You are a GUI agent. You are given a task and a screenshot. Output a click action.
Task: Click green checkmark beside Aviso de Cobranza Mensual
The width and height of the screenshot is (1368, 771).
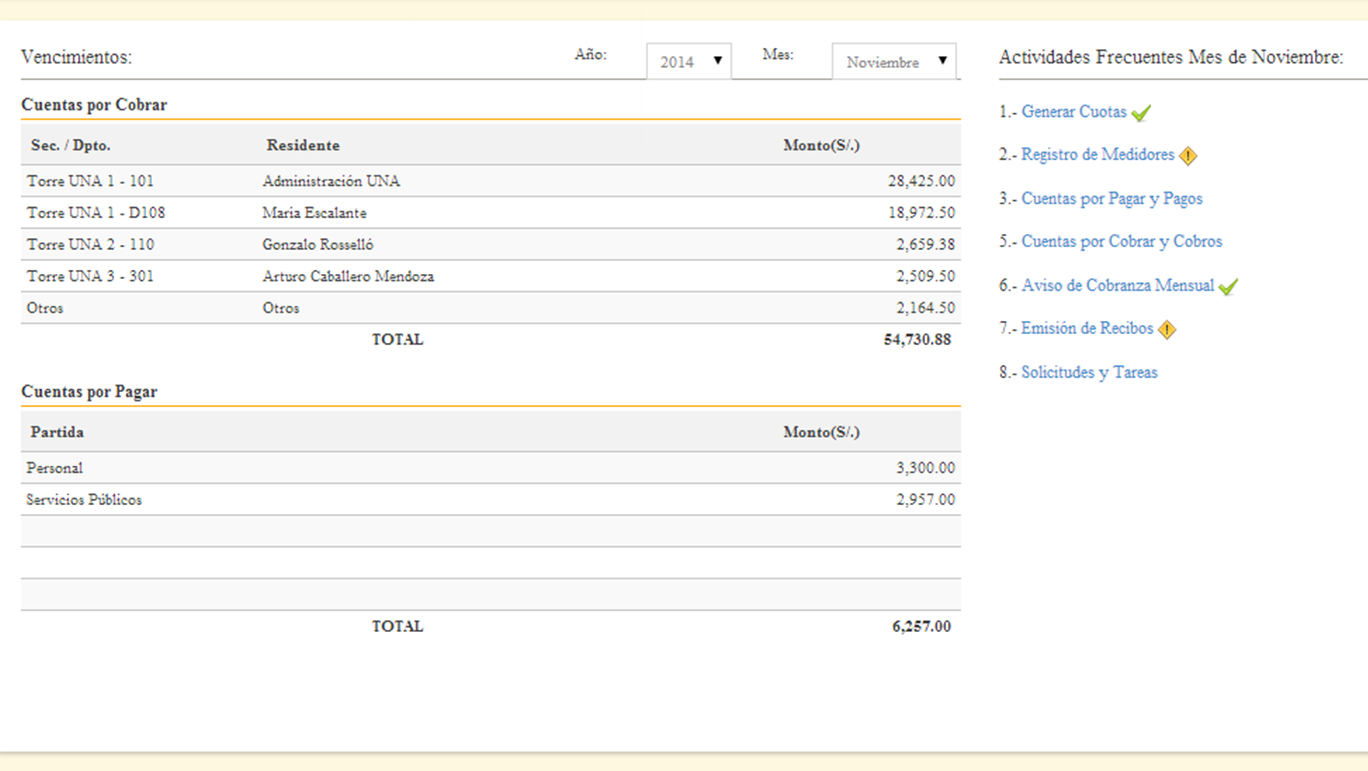click(x=1228, y=286)
